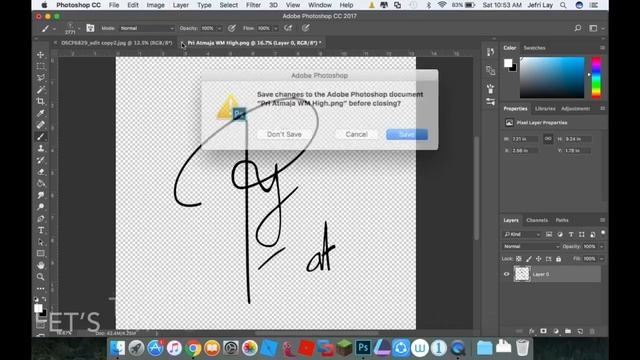Hide Layer 0 with the eye icon

tap(507, 274)
